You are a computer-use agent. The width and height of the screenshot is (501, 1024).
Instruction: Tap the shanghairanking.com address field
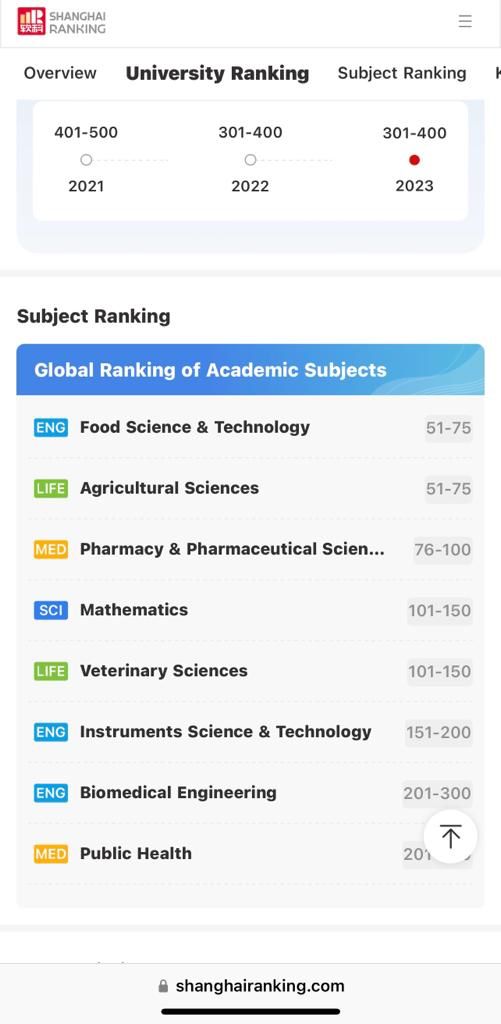pos(251,986)
